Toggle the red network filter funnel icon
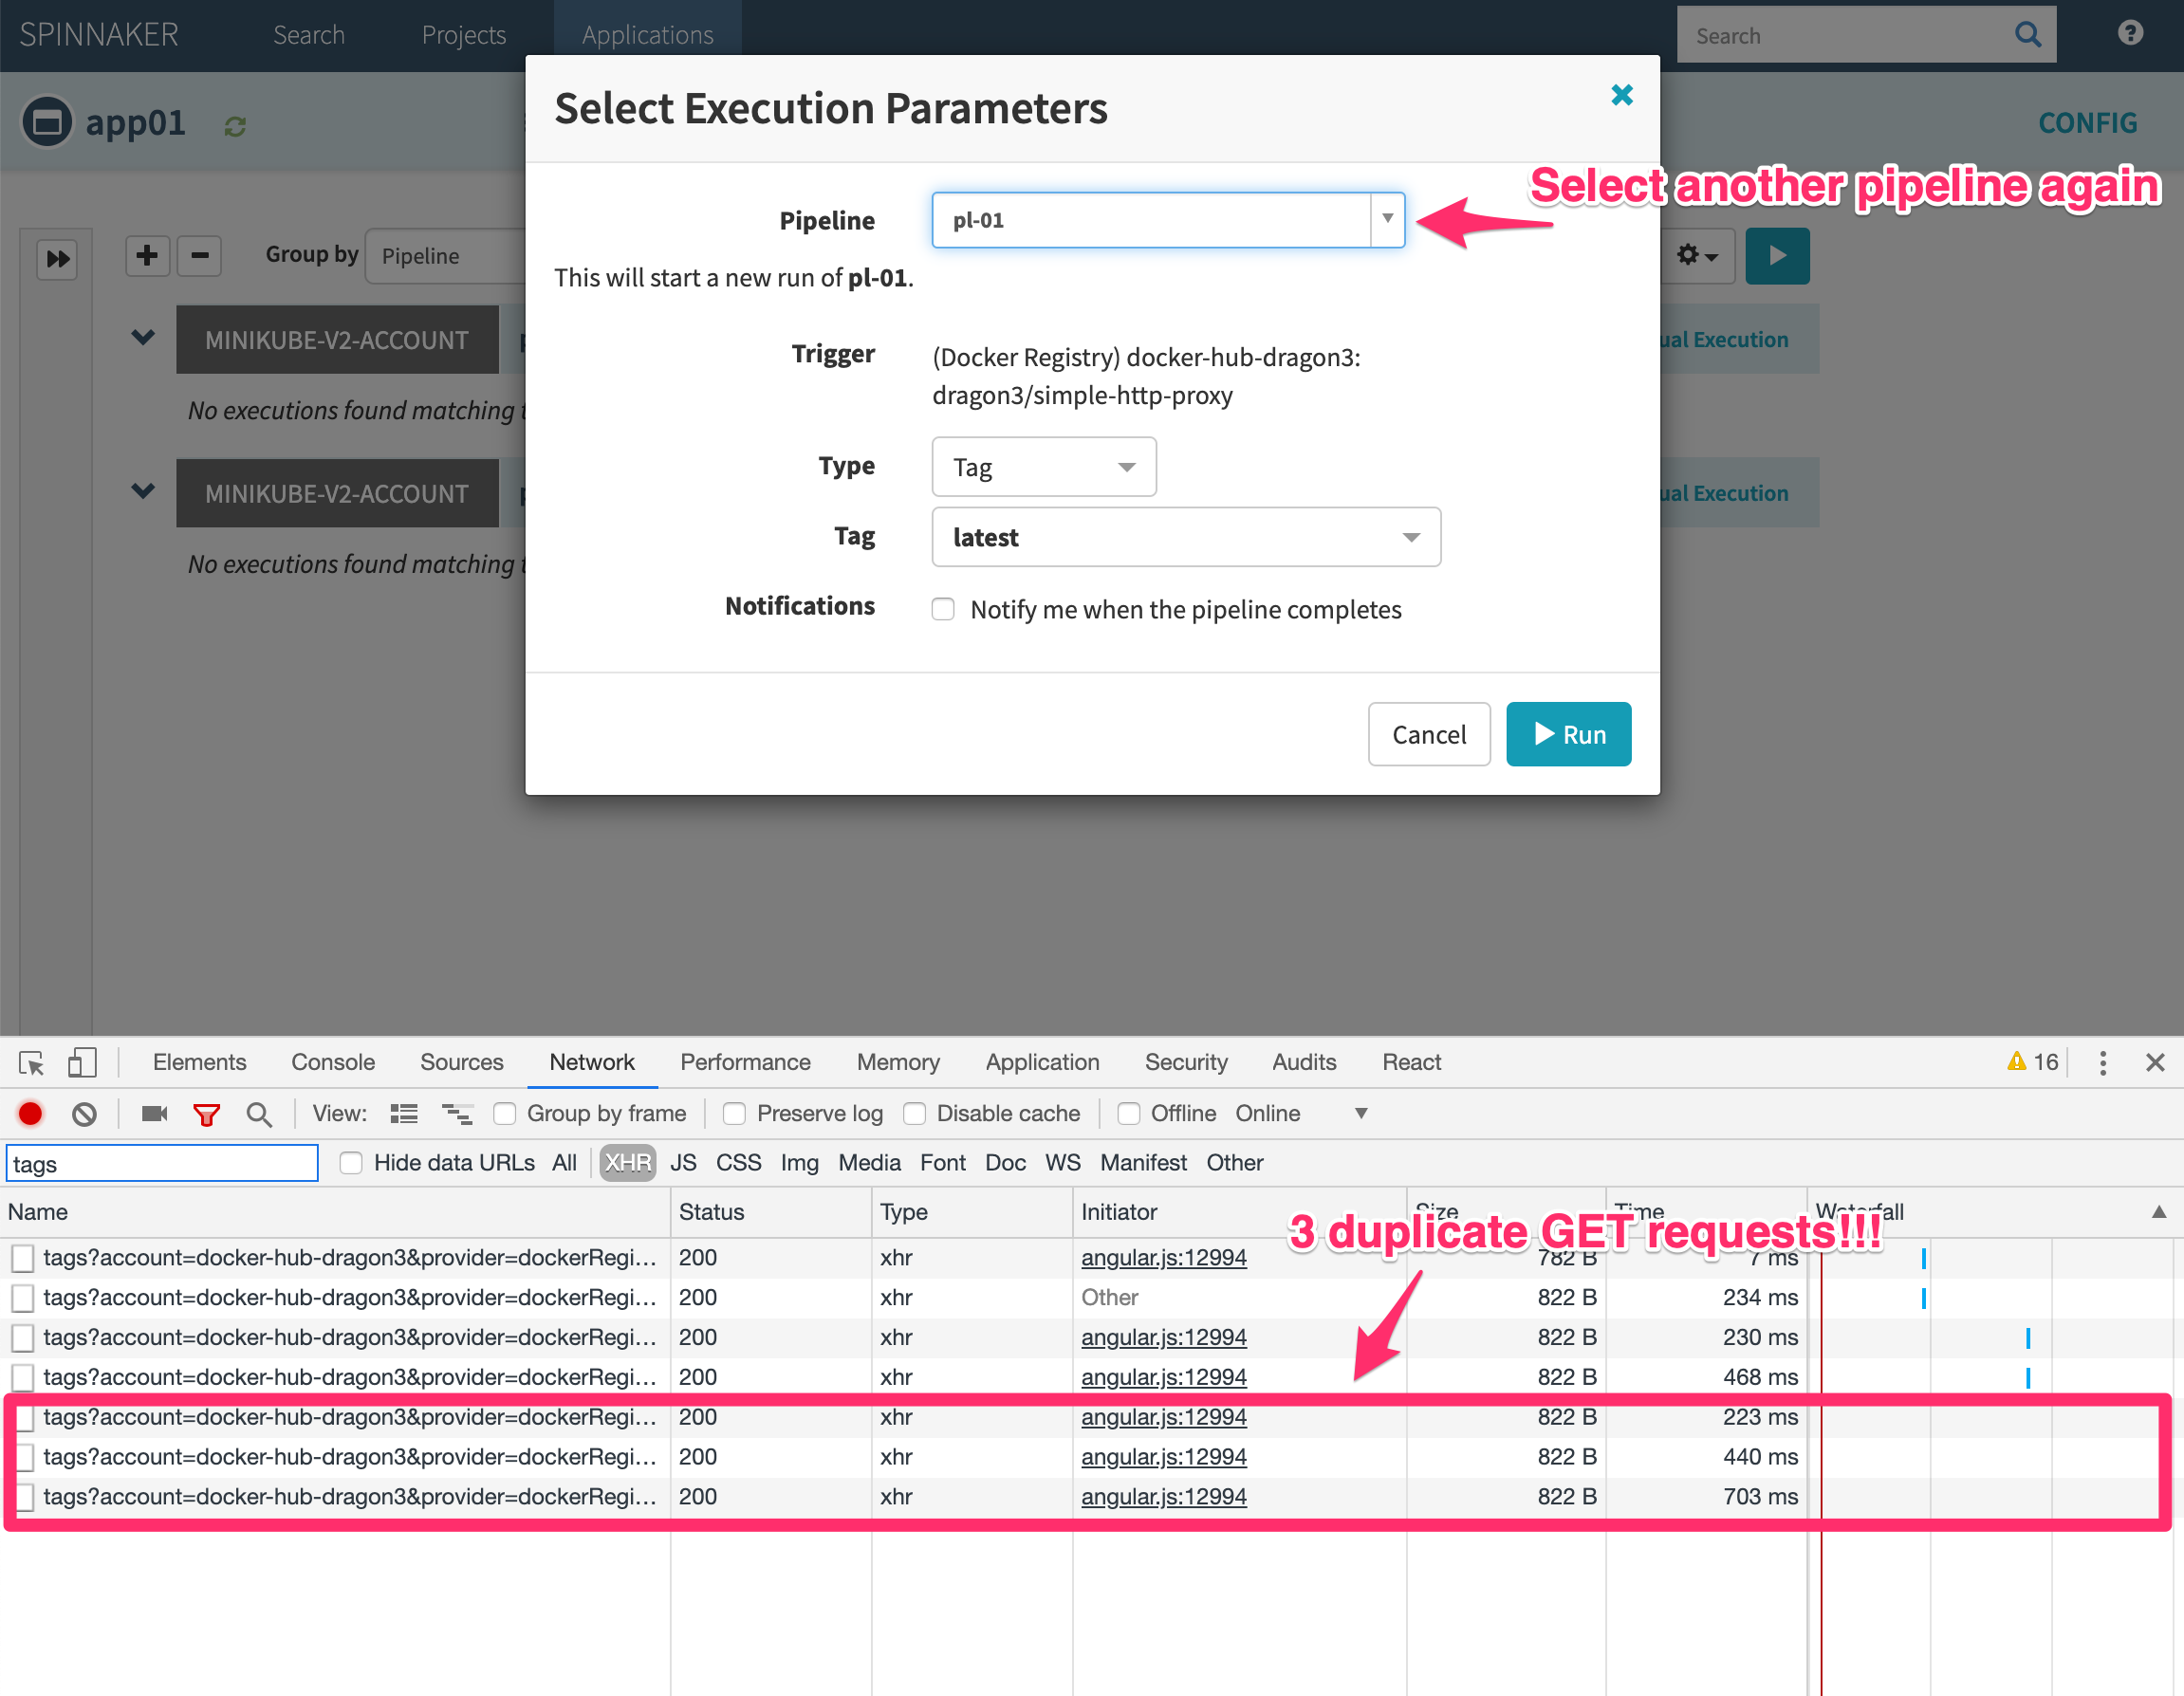This screenshot has height=1696, width=2184. click(x=206, y=1113)
